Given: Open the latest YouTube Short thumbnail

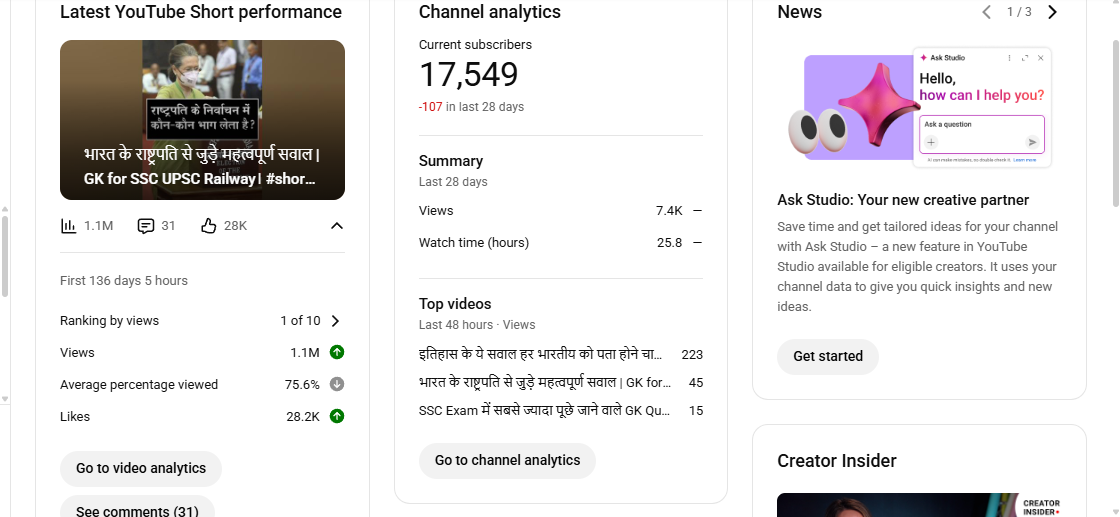Looking at the screenshot, I should click(x=202, y=120).
